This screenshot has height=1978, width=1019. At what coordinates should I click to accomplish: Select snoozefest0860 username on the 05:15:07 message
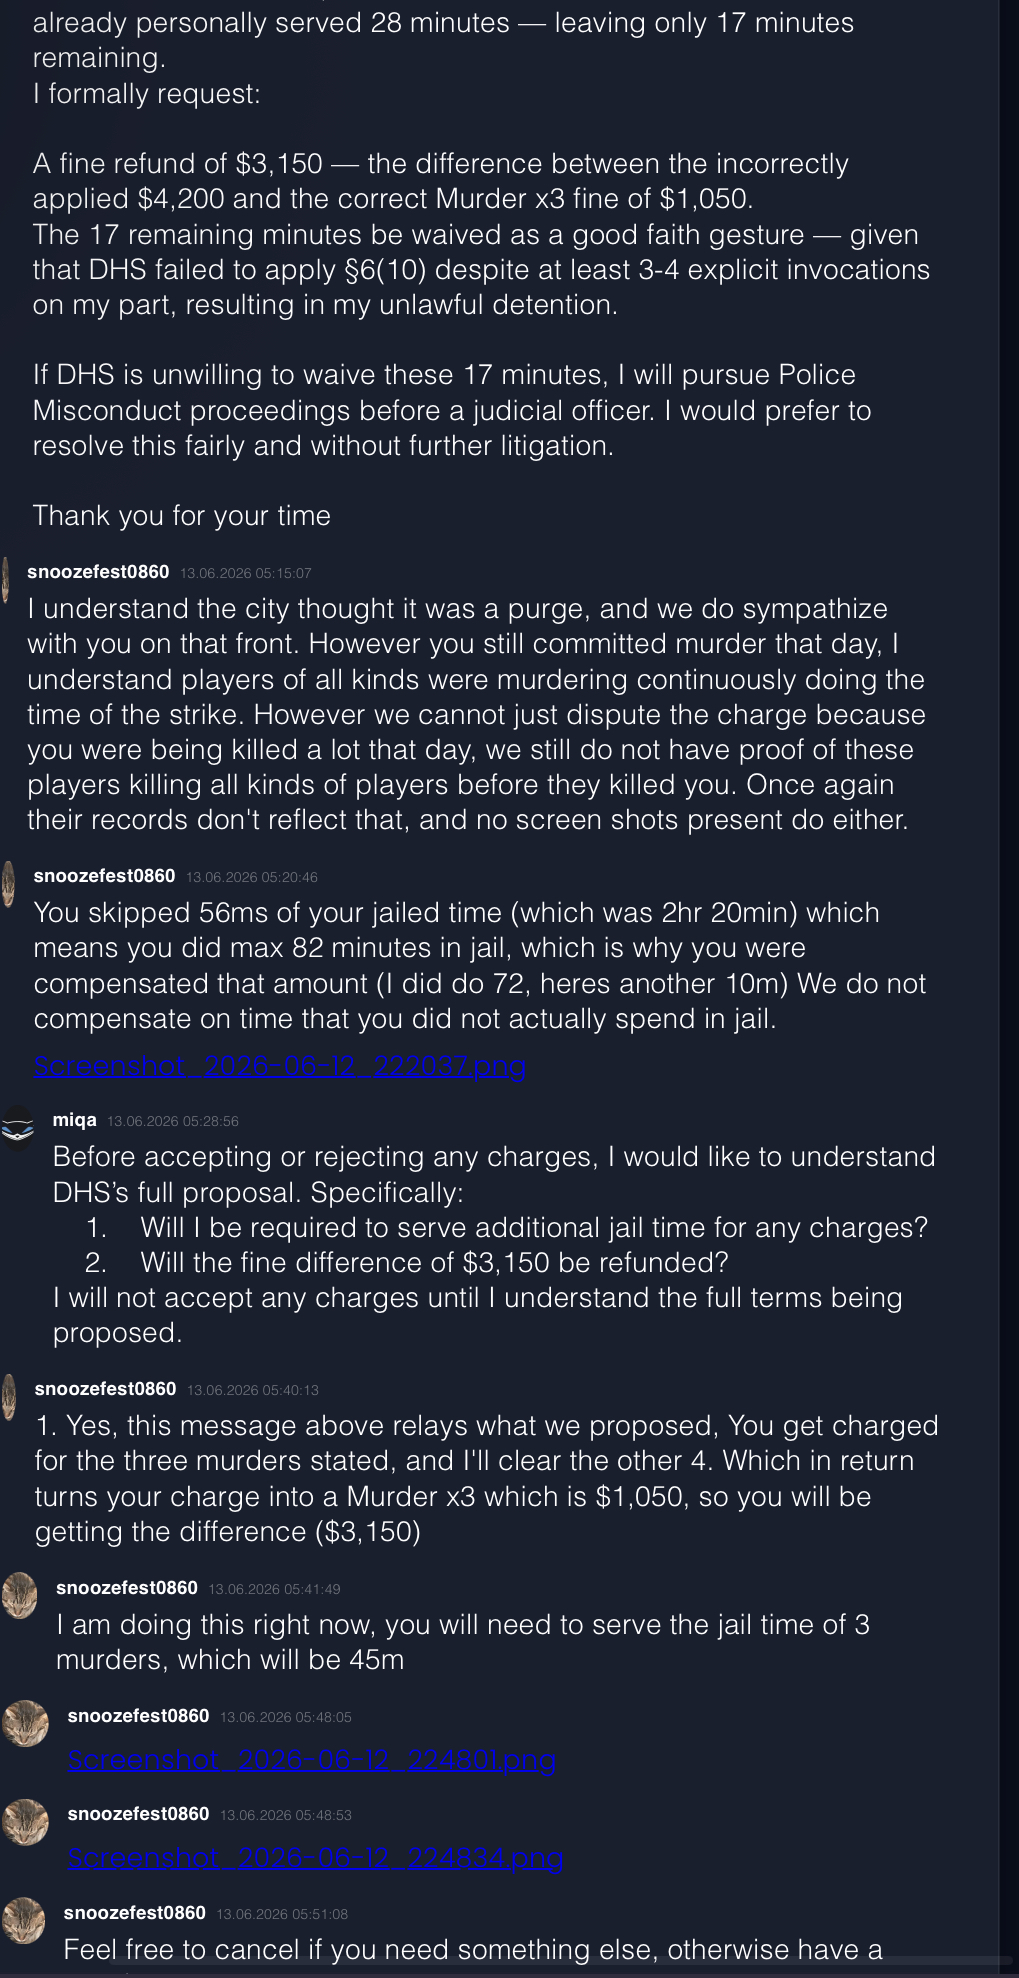pos(98,572)
